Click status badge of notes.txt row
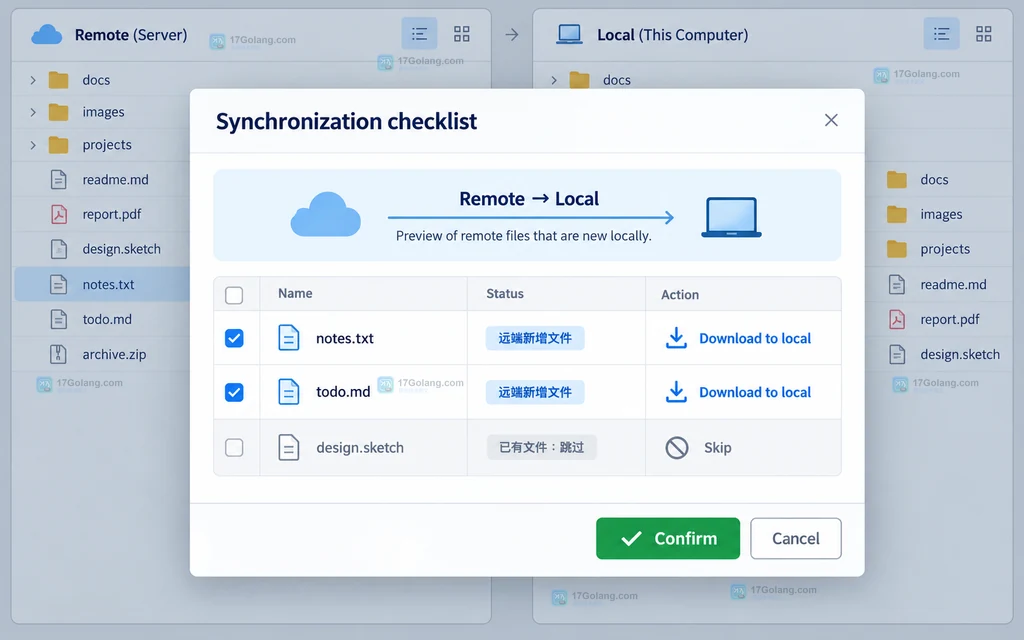1024x640 pixels. [535, 338]
